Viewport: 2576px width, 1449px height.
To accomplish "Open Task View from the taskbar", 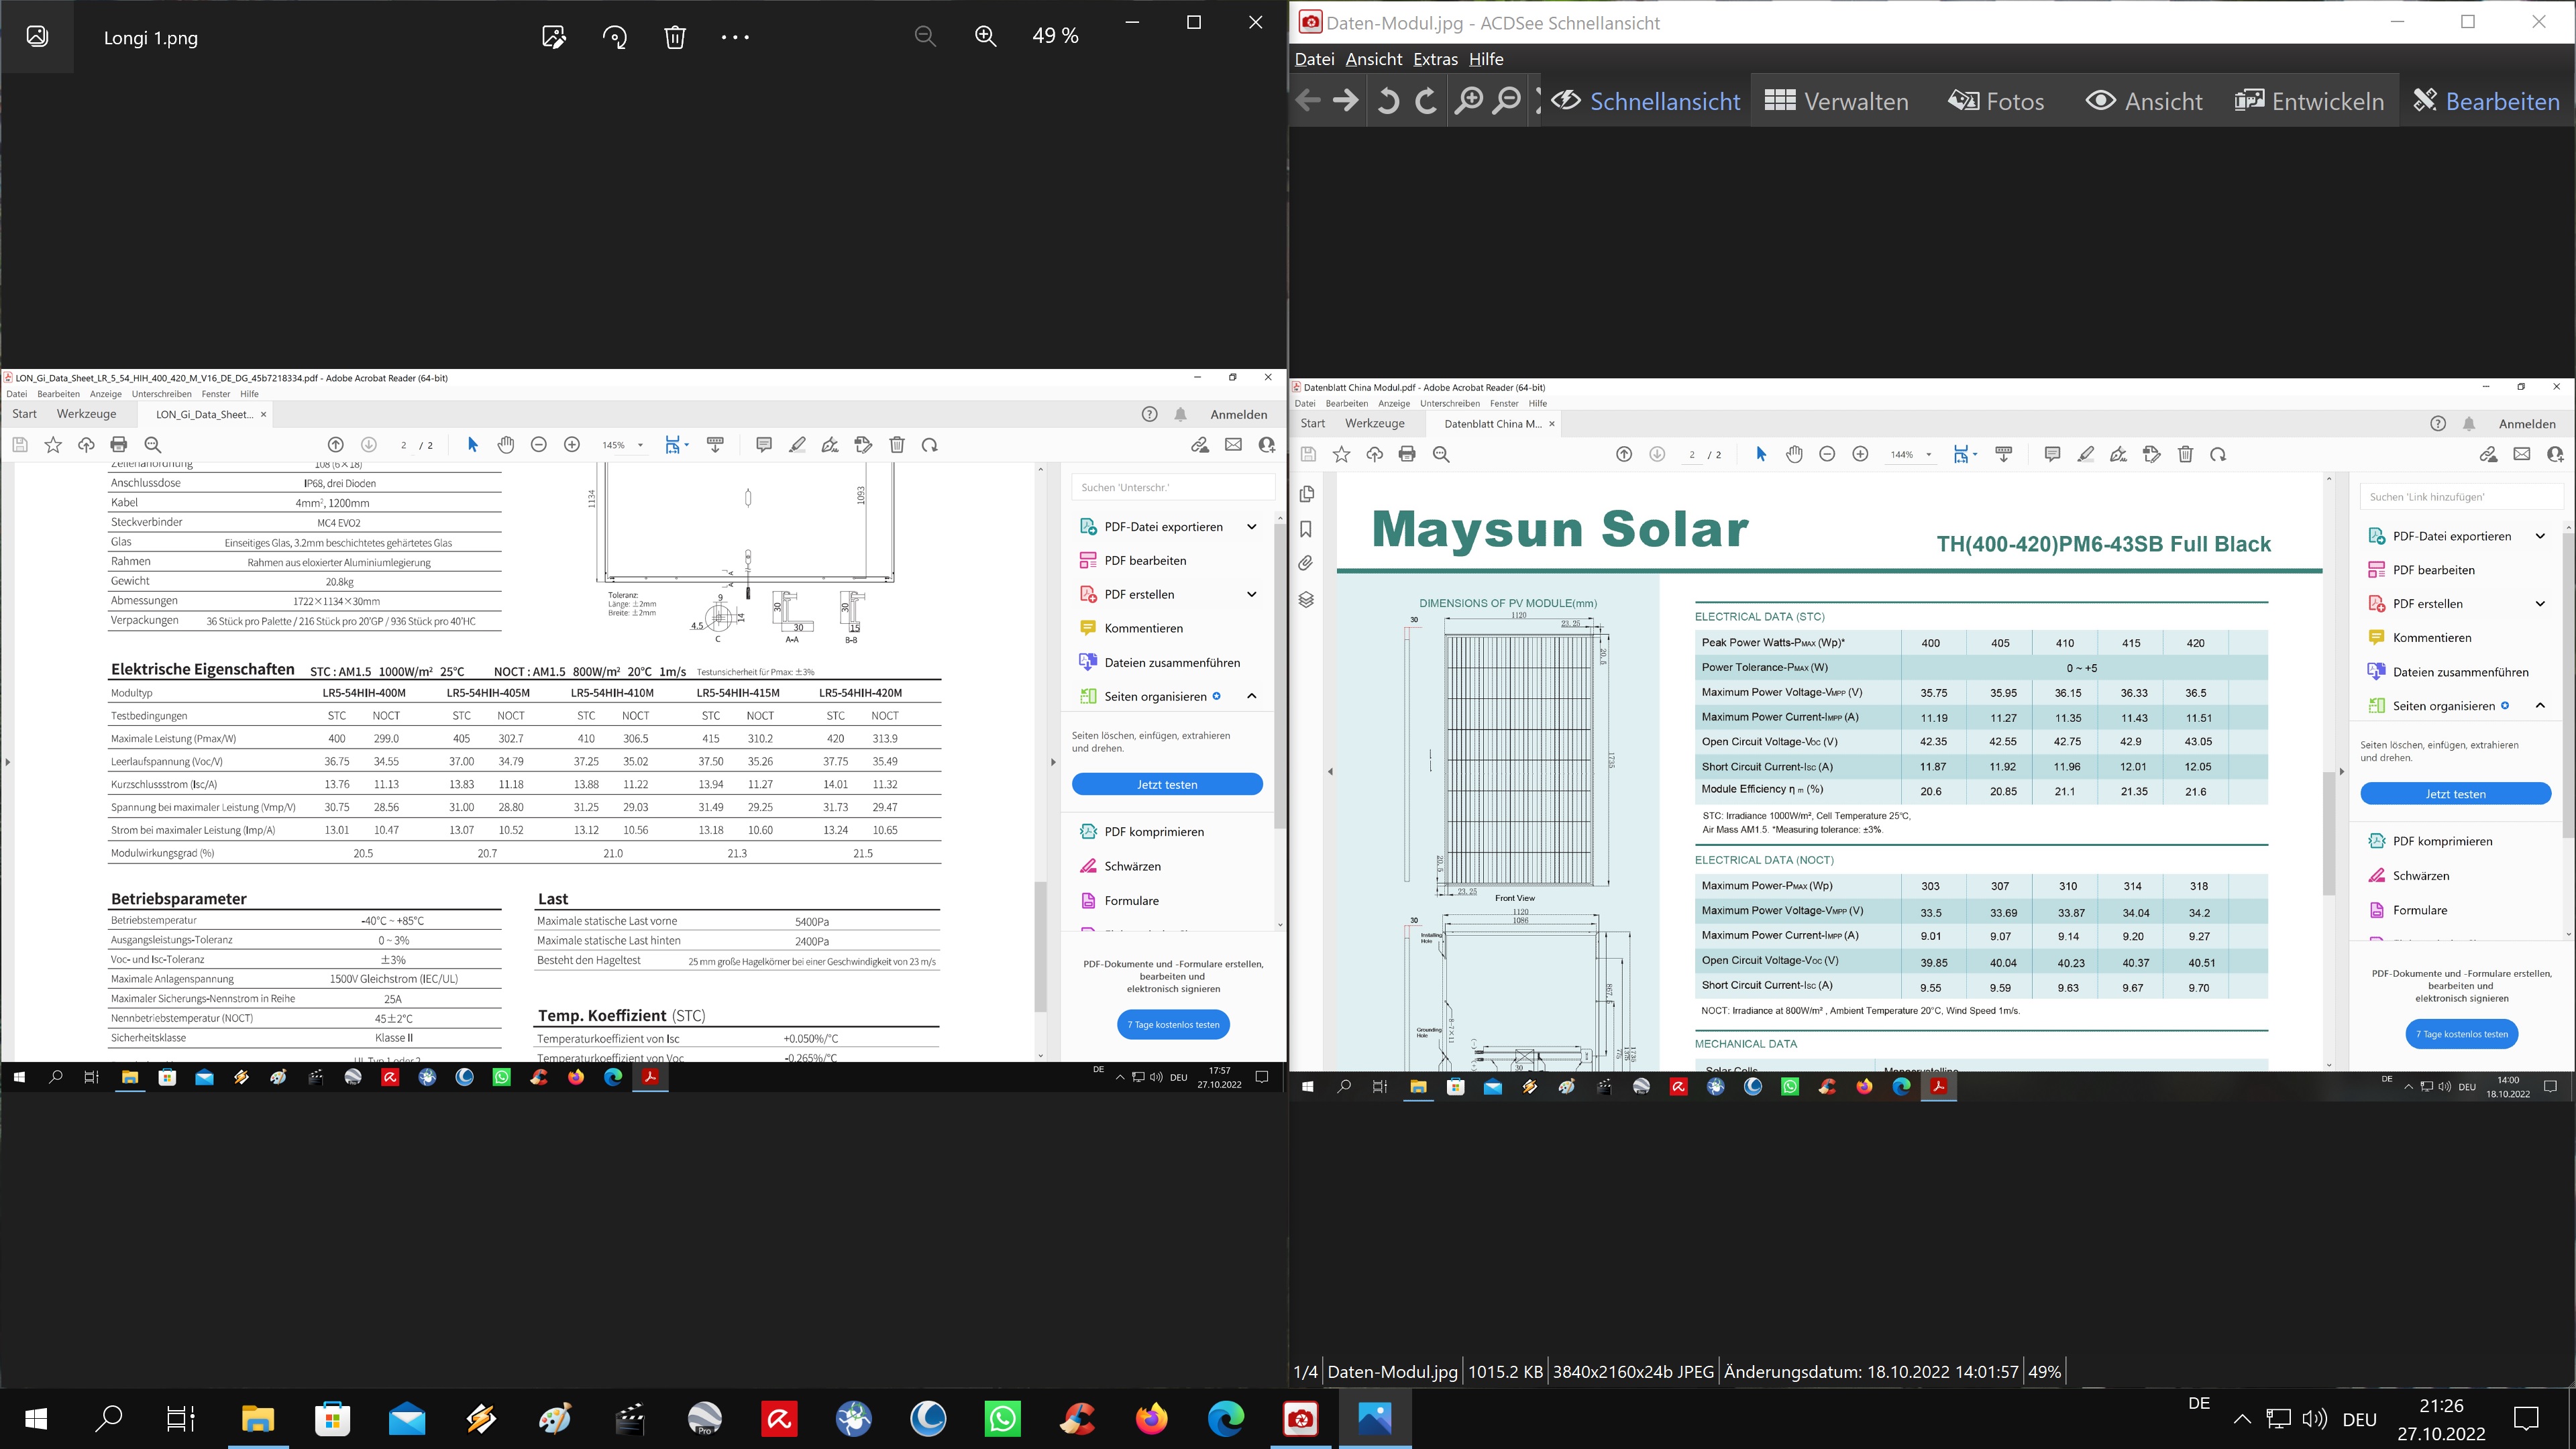I will click(x=181, y=1418).
